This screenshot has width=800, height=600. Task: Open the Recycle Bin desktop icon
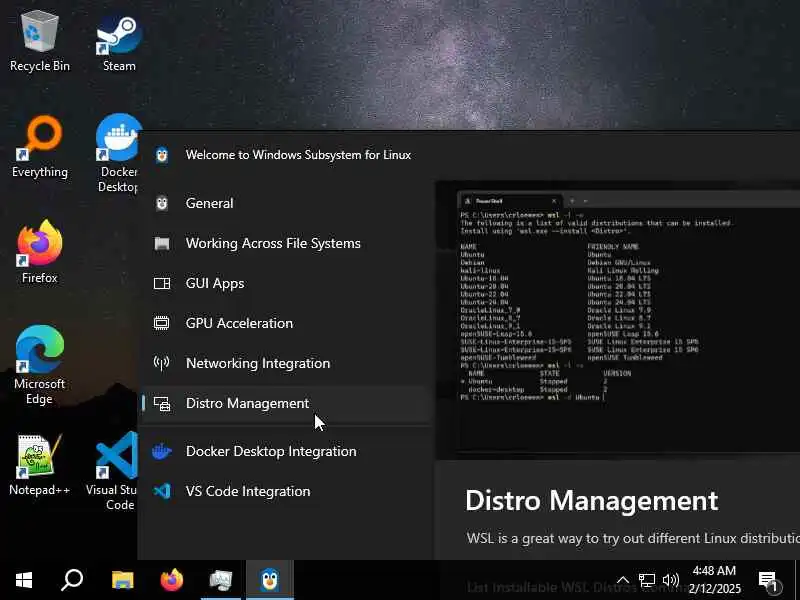point(39,41)
